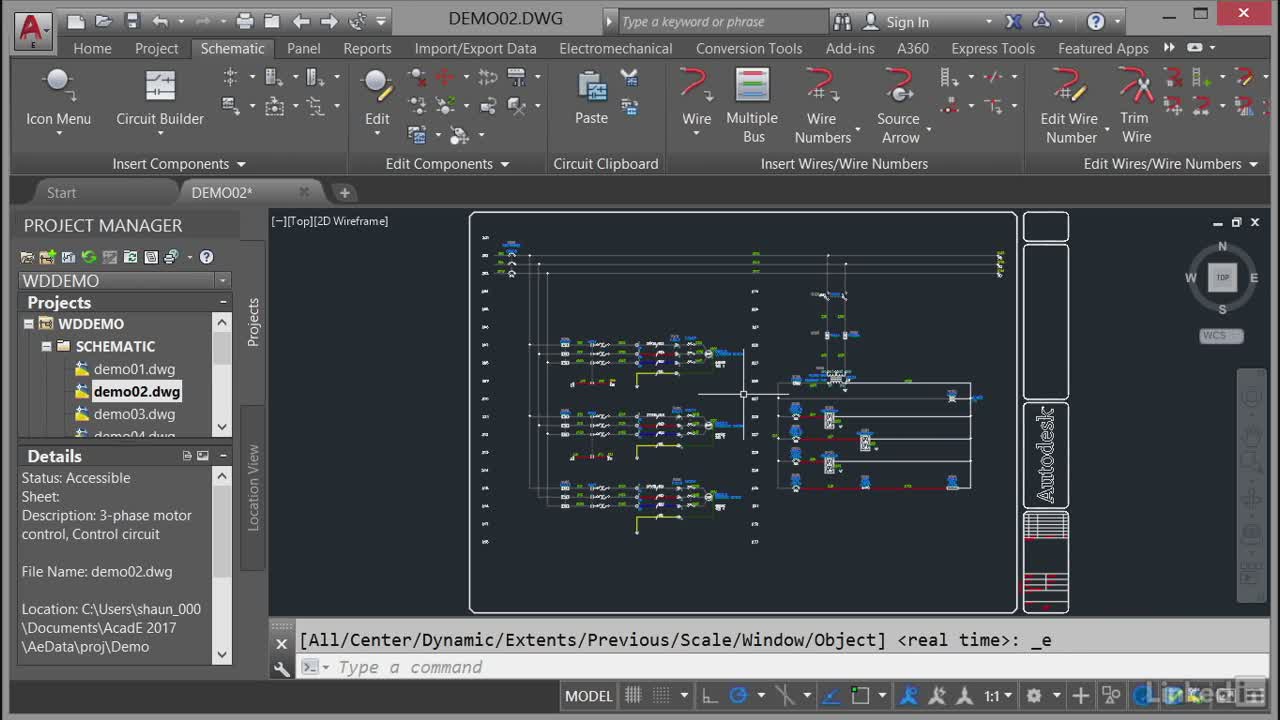Open the WDDEMO project combo box
Image resolution: width=1280 pixels, height=720 pixels.
tap(125, 281)
